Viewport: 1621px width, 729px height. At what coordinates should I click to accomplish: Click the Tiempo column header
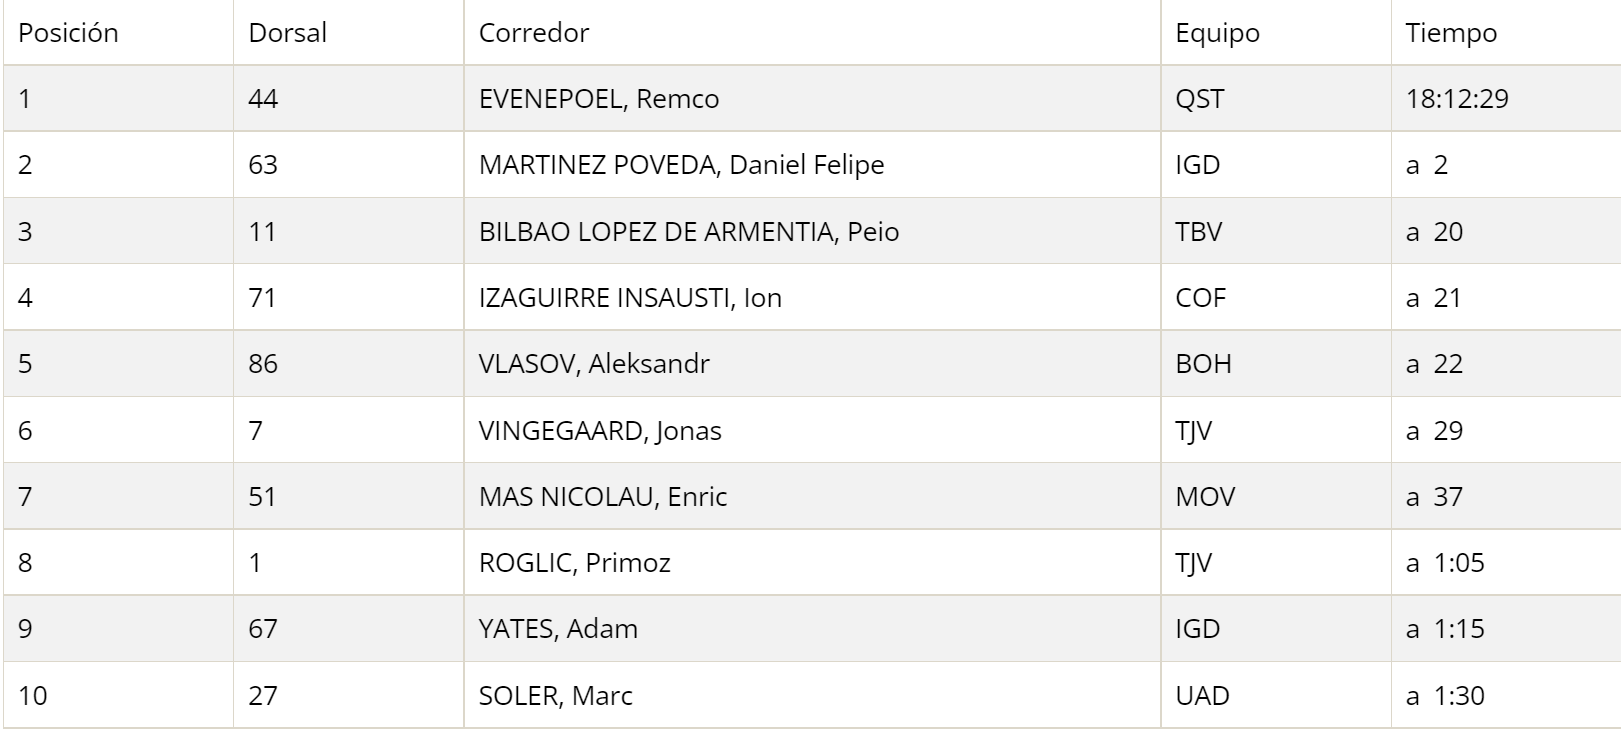(x=1451, y=33)
